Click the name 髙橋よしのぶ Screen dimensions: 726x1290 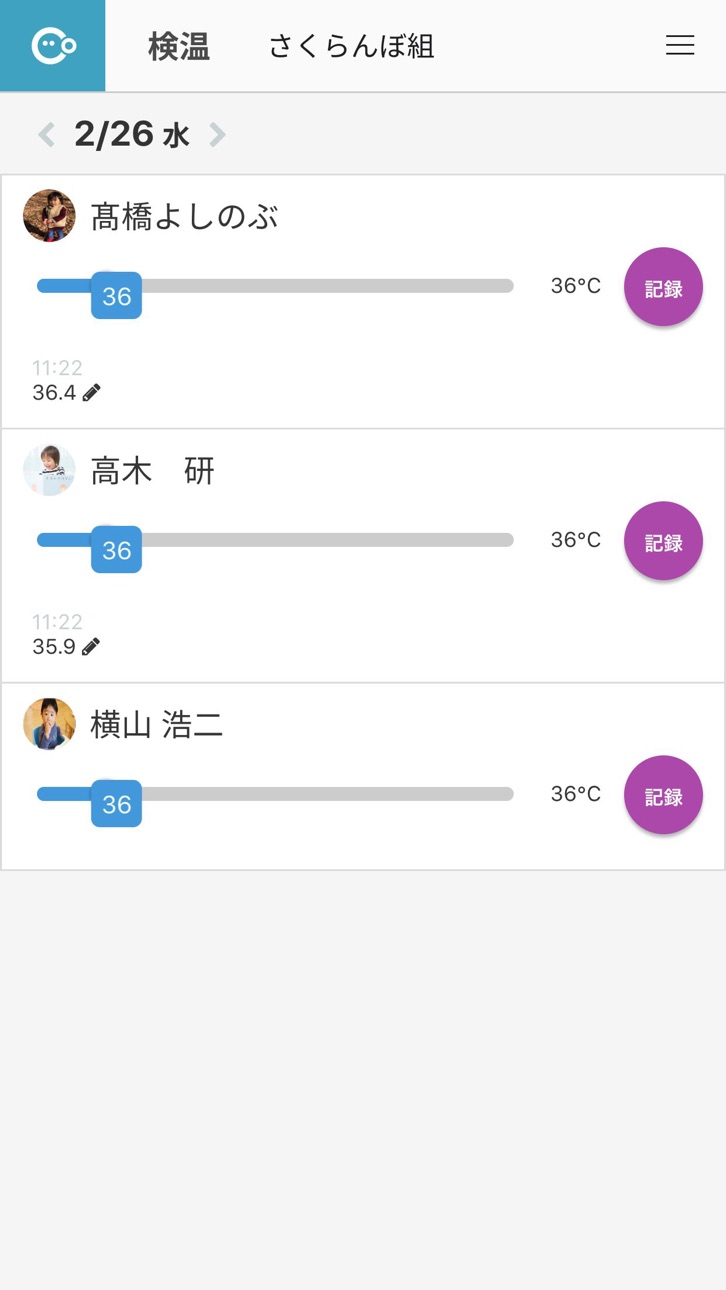(184, 217)
